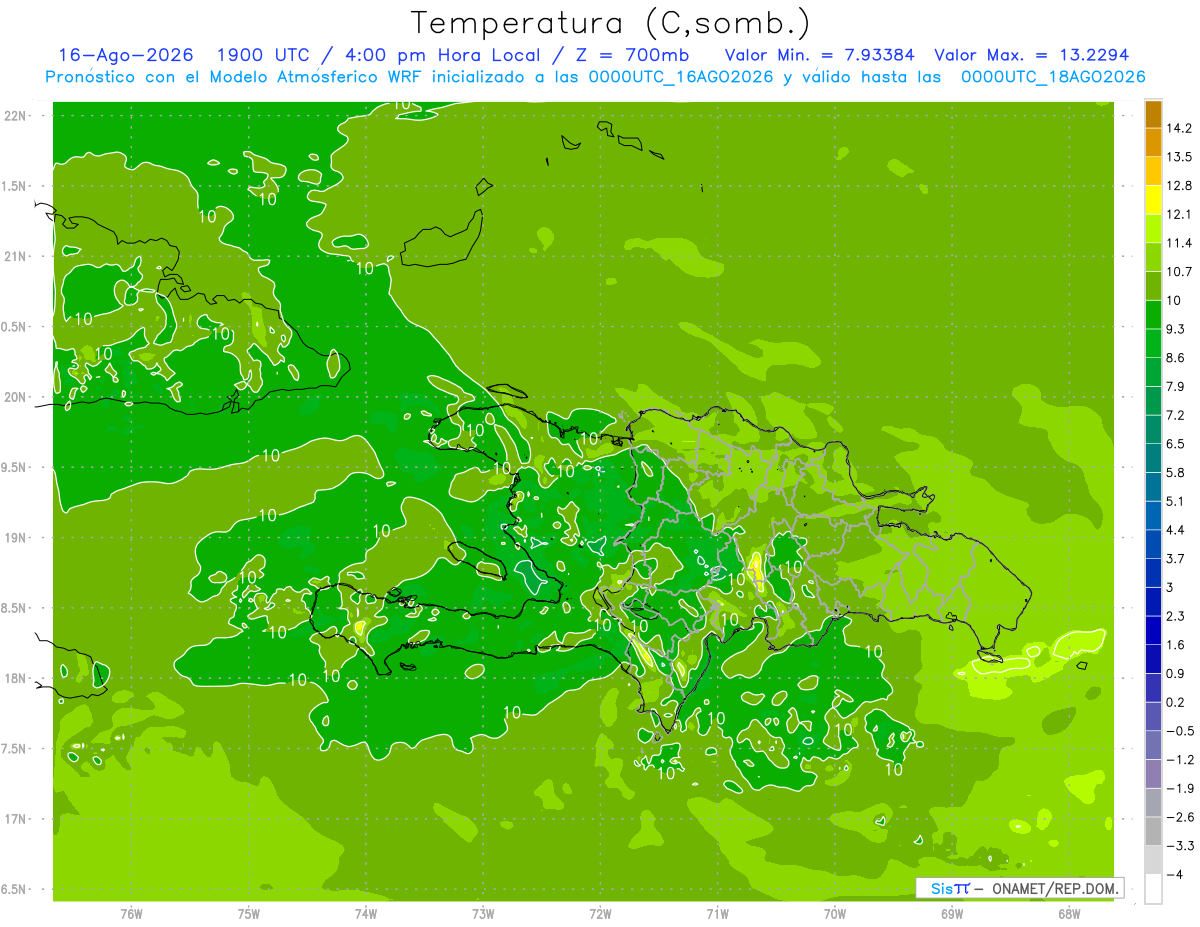The width and height of the screenshot is (1200, 927).
Task: Click the "11.4" legend value
Action: (1179, 243)
